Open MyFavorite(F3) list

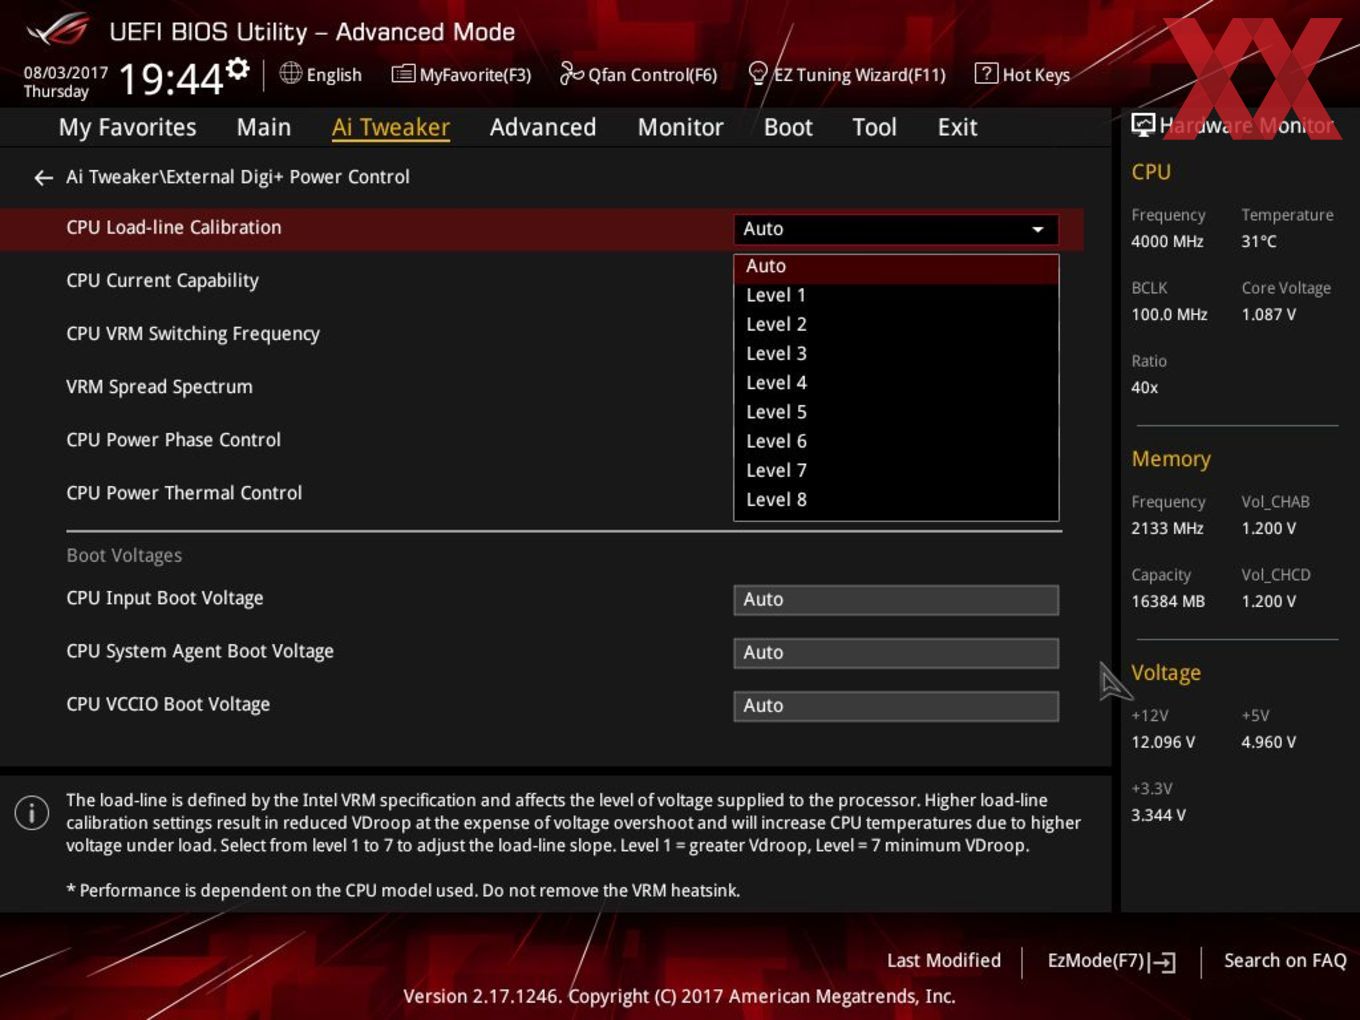tap(461, 74)
